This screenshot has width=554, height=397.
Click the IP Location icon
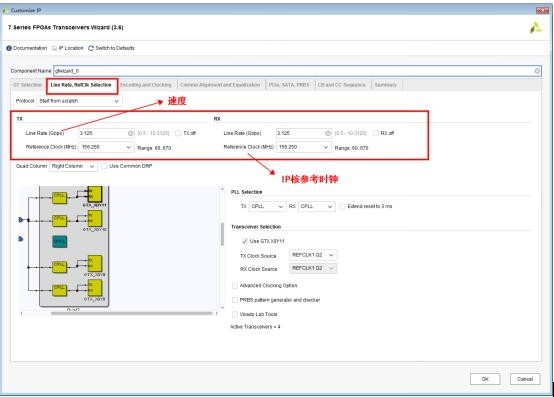54,48
